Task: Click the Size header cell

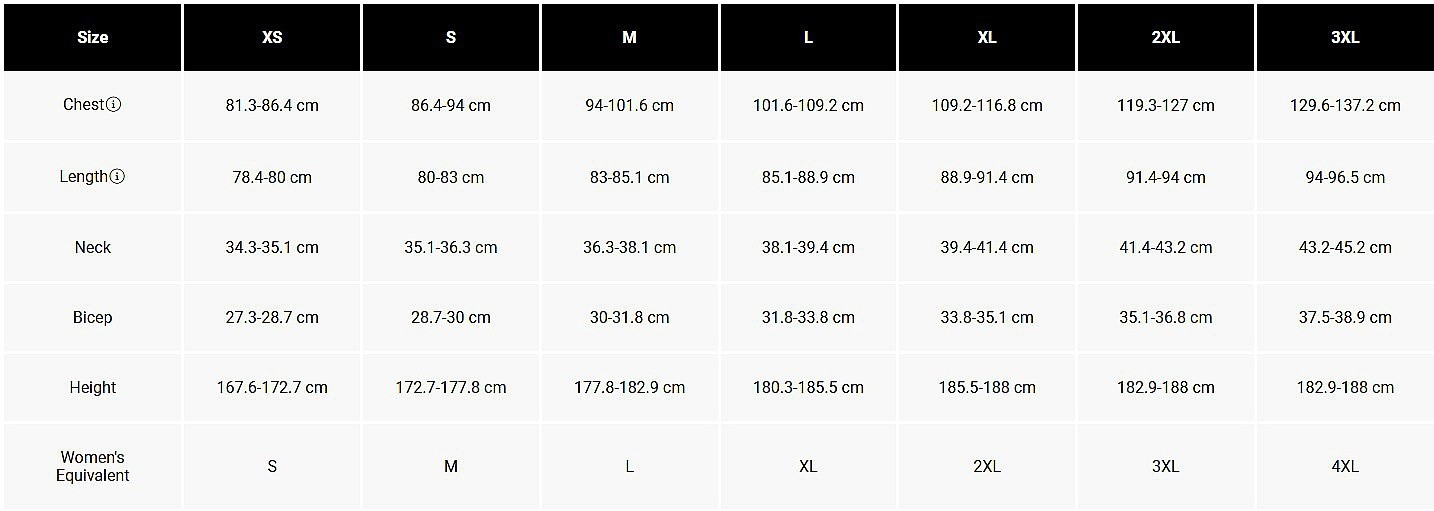Action: (92, 37)
